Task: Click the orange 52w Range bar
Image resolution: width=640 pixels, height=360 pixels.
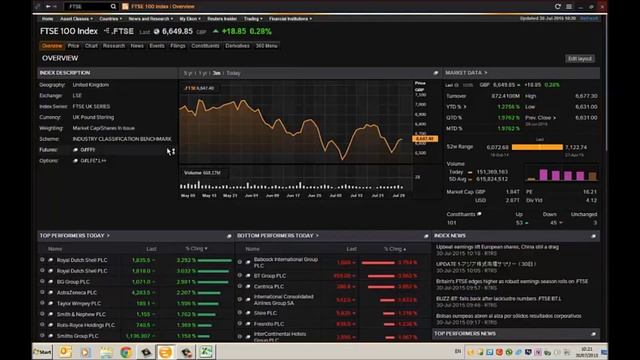Action: point(537,147)
